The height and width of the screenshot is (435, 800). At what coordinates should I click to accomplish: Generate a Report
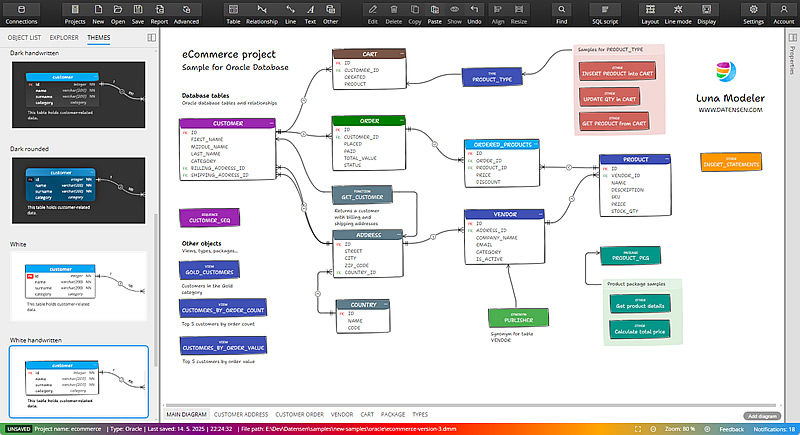click(159, 14)
